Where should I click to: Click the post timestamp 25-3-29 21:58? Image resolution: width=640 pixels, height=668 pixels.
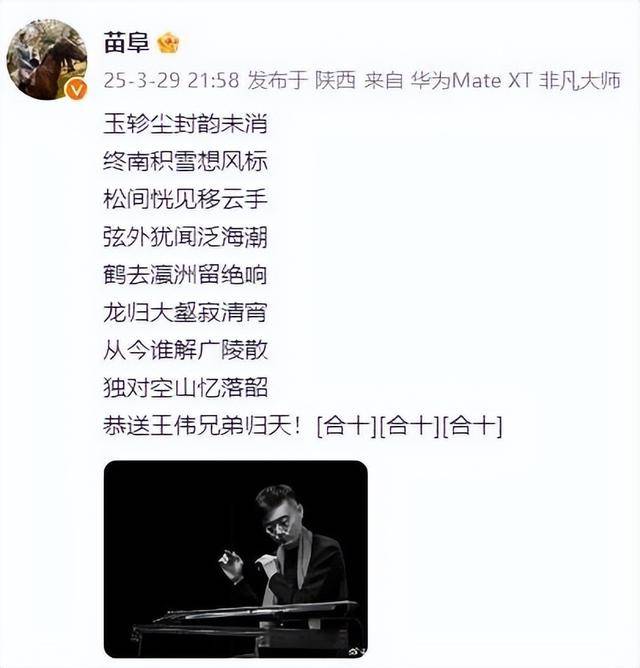click(x=171, y=81)
